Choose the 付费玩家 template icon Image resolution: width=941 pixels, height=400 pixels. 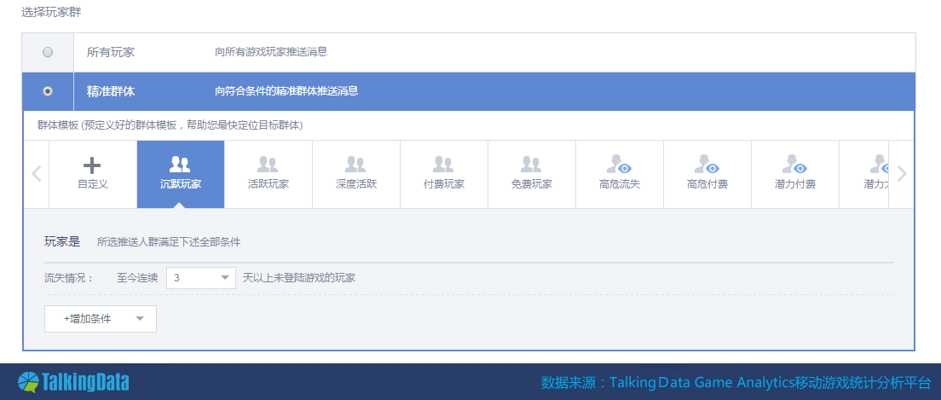pyautogui.click(x=443, y=164)
